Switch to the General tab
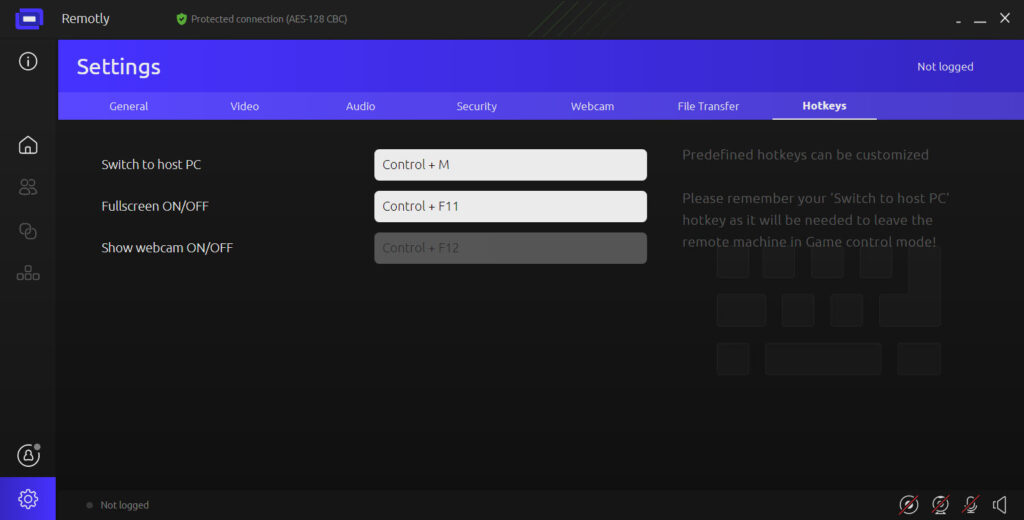The width and height of the screenshot is (1024, 520). (129, 106)
